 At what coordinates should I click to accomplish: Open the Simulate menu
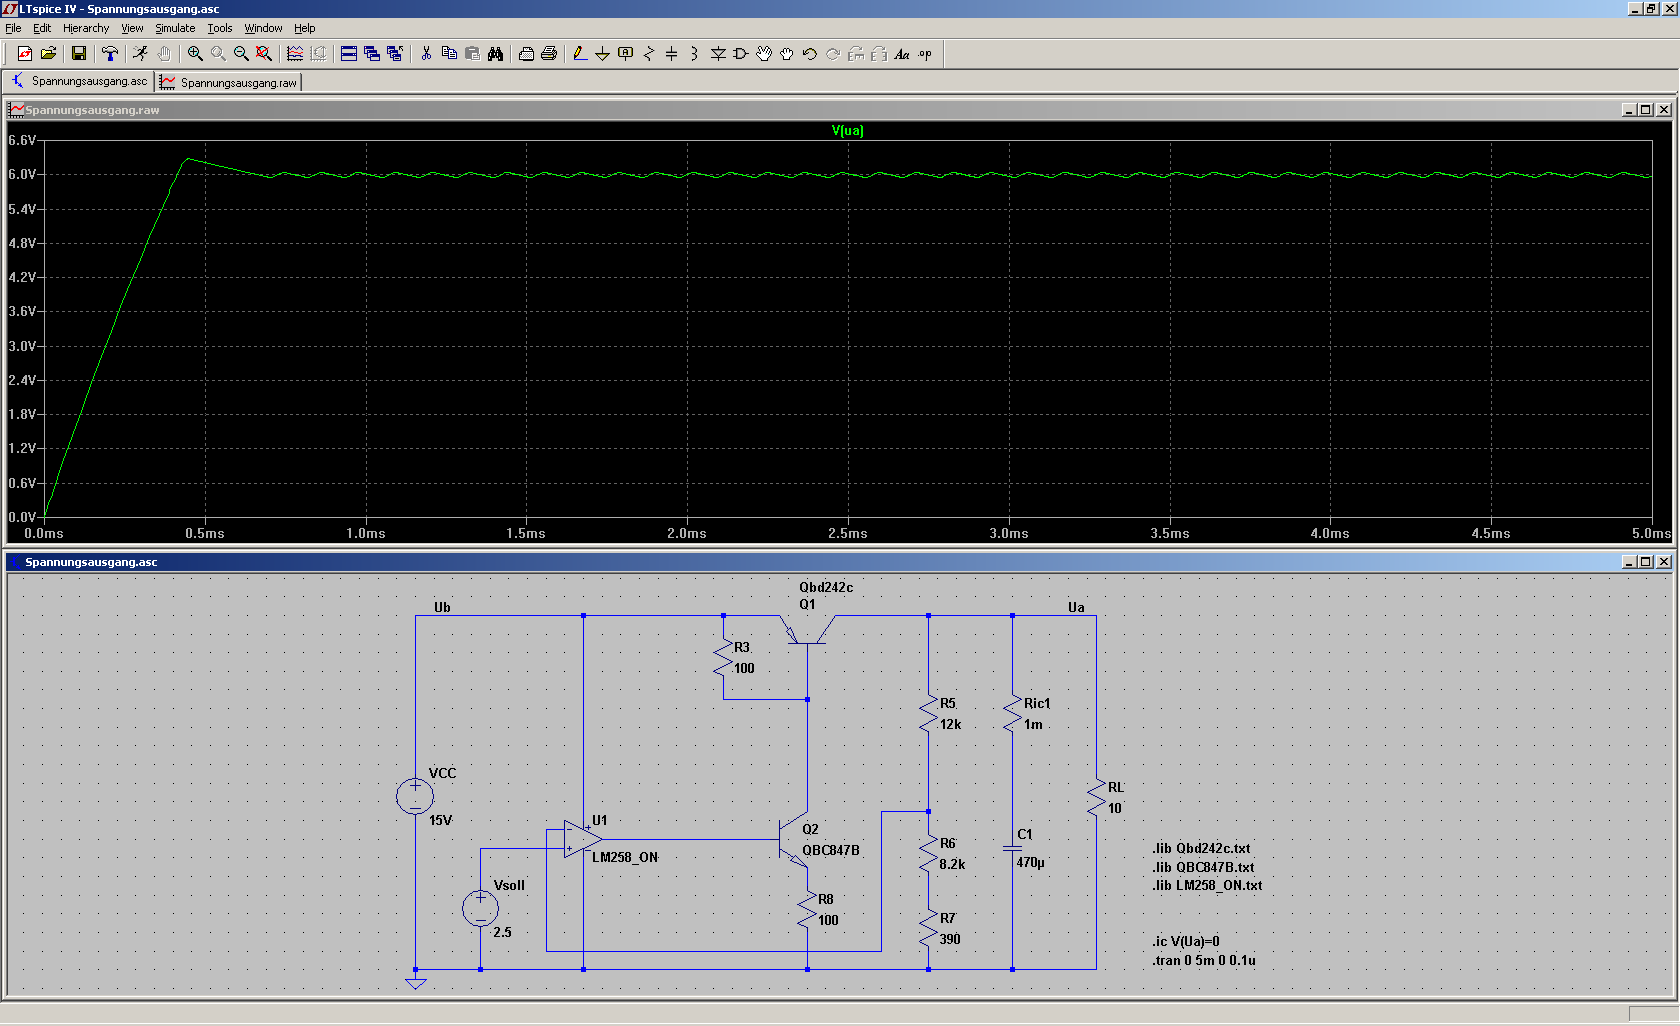coord(175,28)
